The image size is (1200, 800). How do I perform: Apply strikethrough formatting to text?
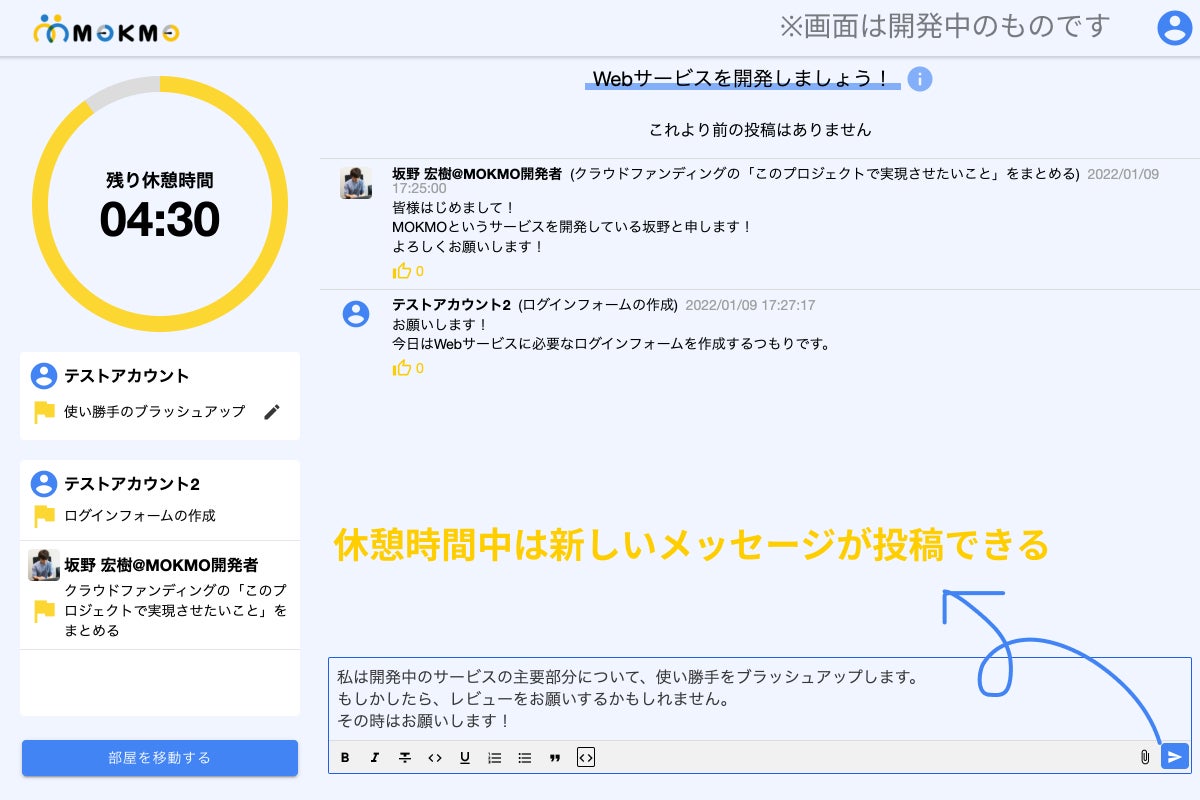click(x=405, y=758)
